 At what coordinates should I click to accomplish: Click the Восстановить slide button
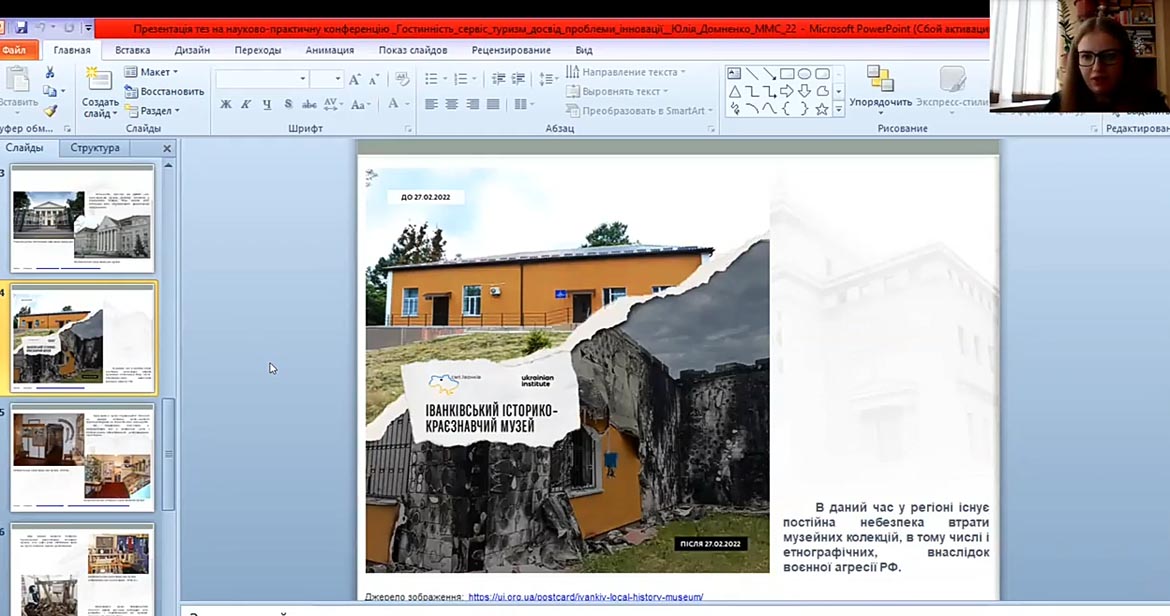click(x=164, y=92)
